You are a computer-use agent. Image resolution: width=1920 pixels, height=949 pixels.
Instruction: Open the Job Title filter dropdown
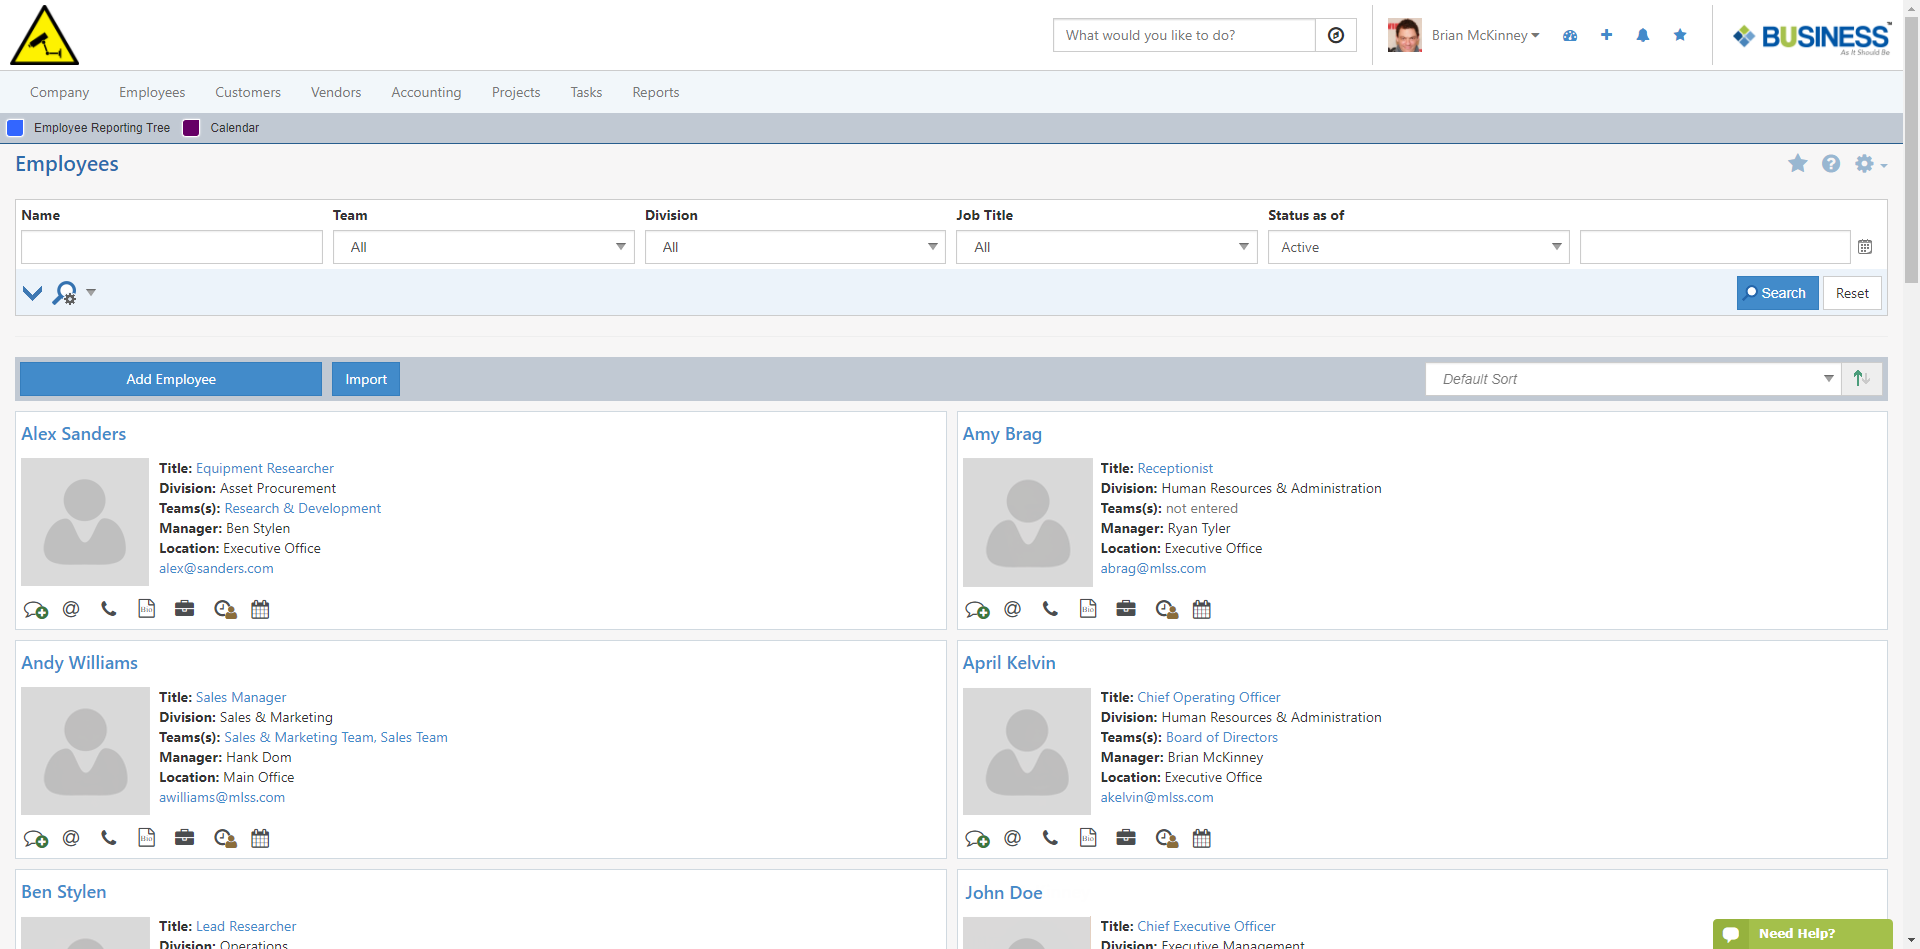coord(1107,247)
